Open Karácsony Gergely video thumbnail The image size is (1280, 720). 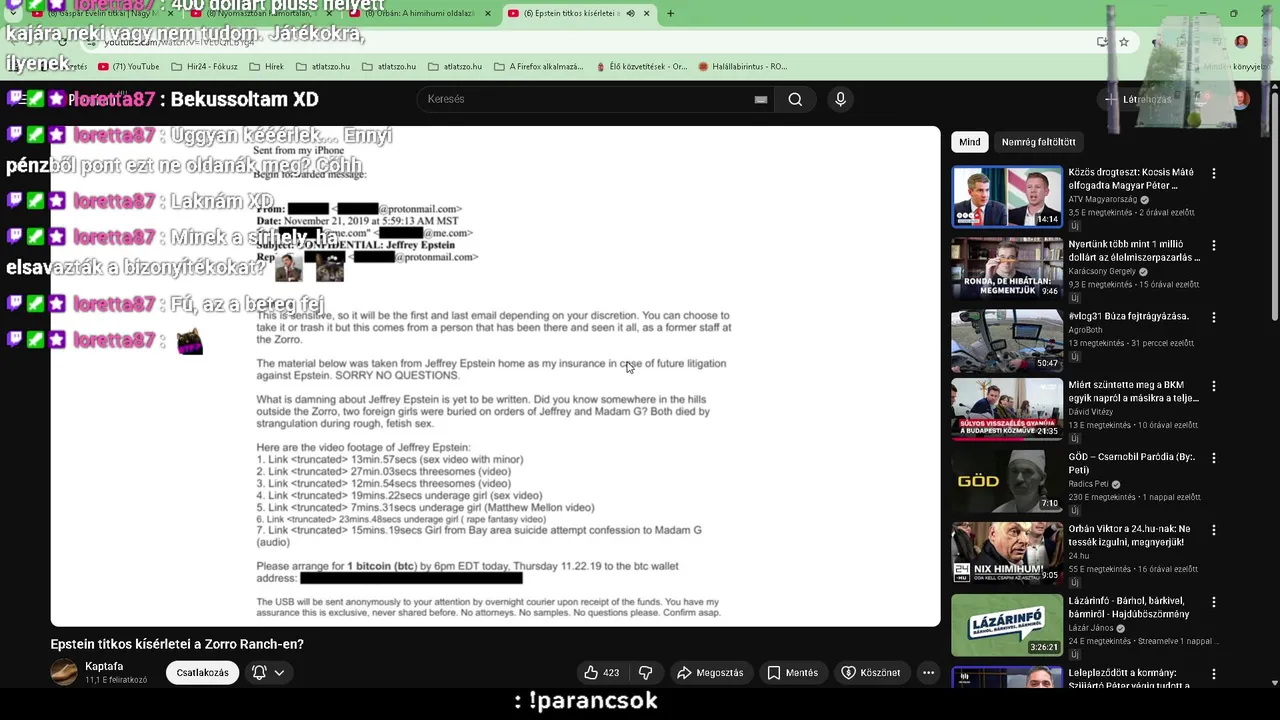tap(1006, 269)
